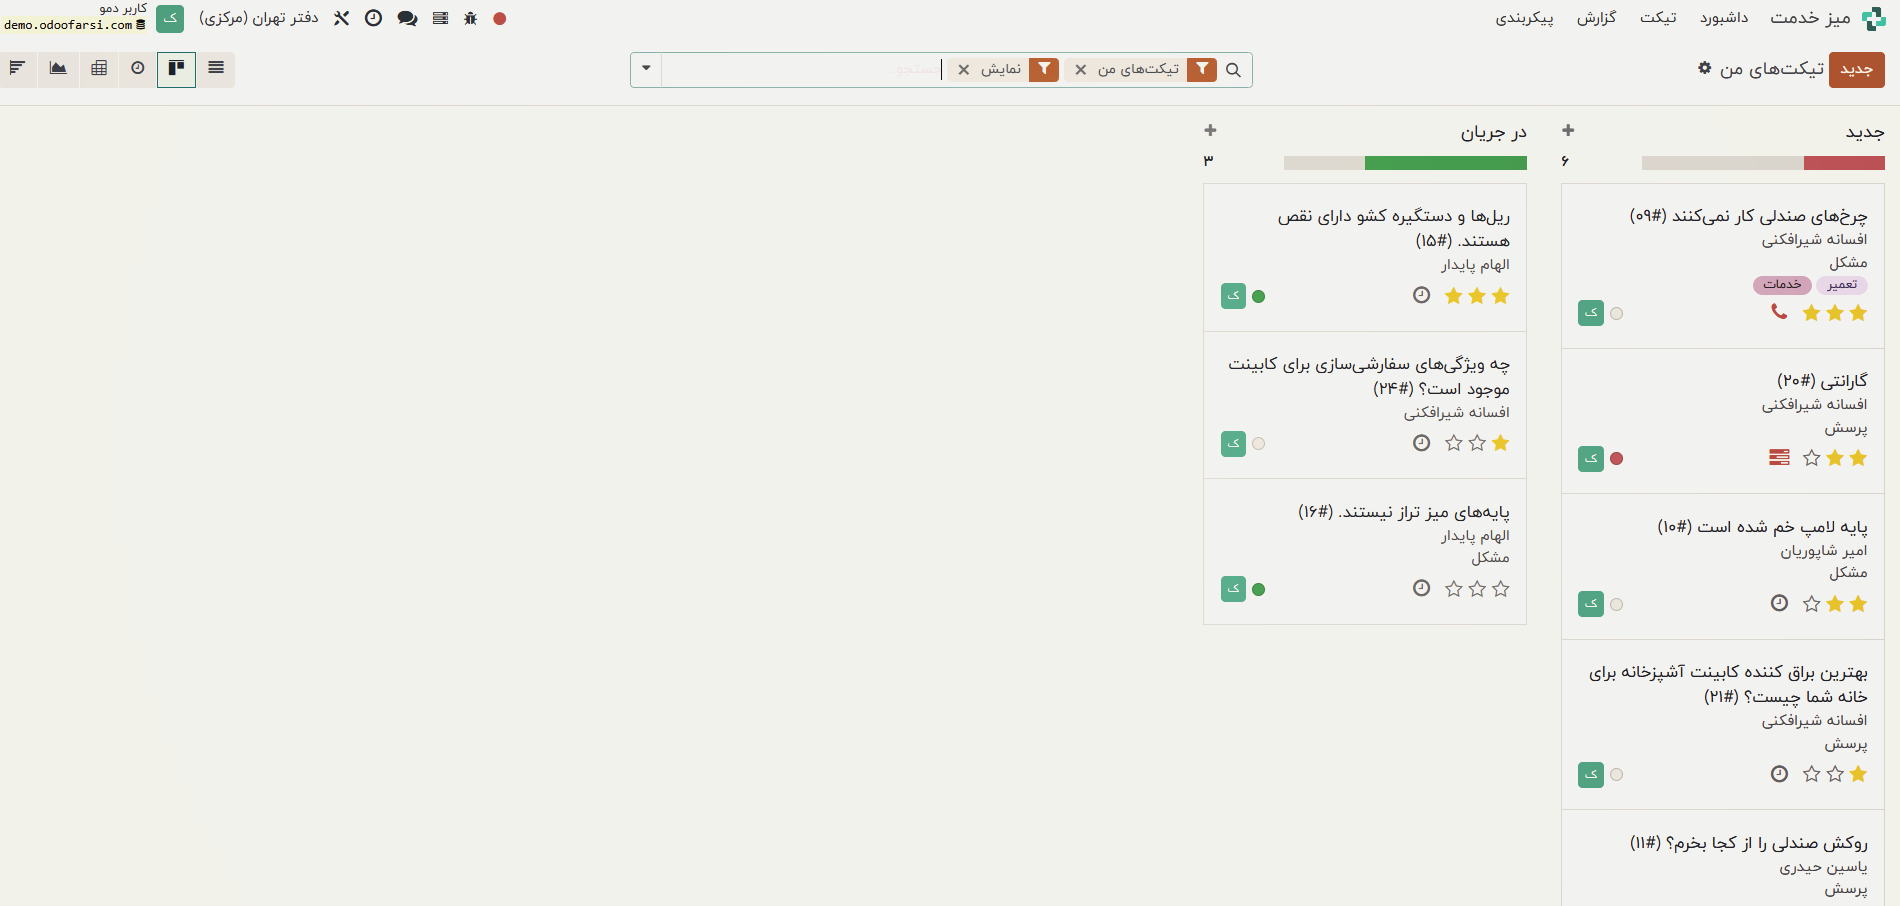Click the جدید button to create a ticket
This screenshot has width=1900, height=906.
tap(1856, 69)
